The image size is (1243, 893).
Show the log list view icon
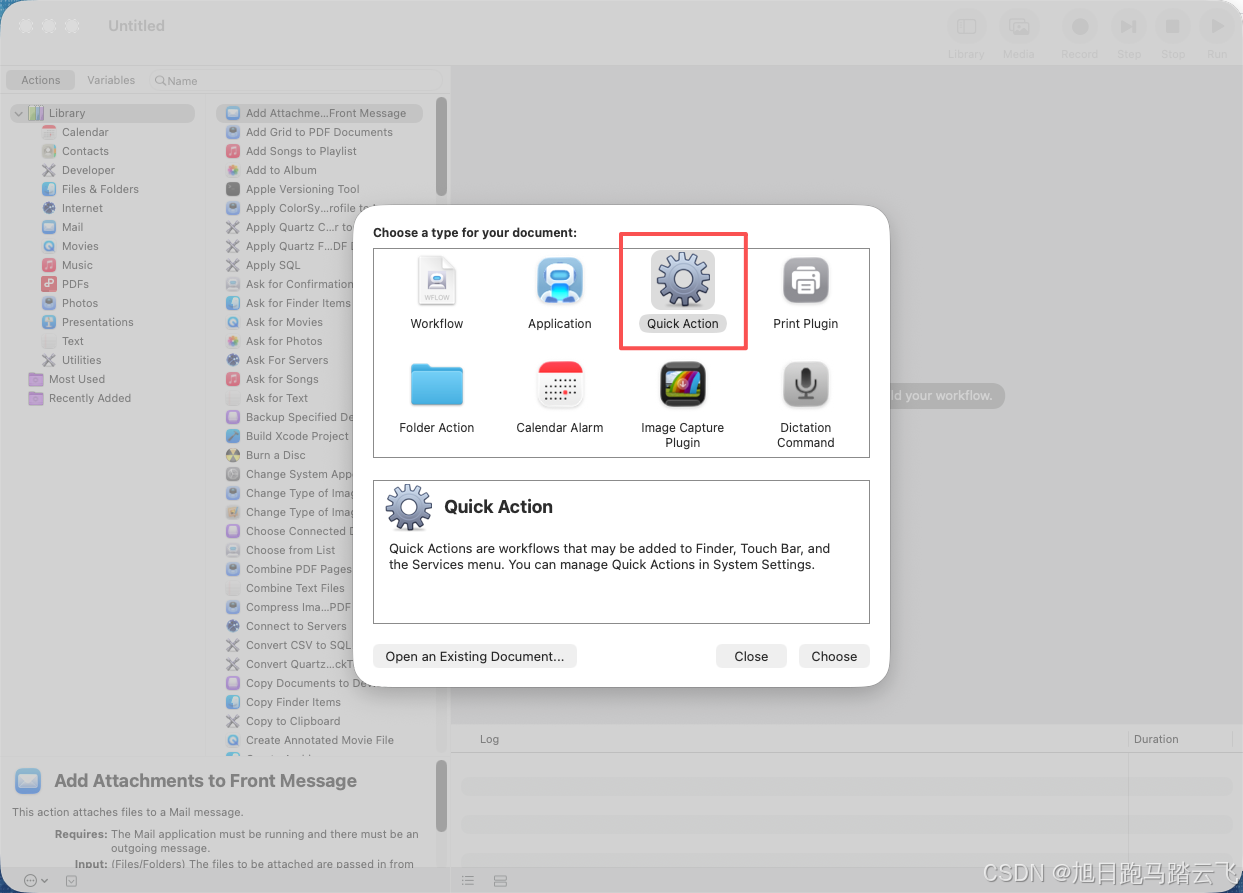click(468, 880)
